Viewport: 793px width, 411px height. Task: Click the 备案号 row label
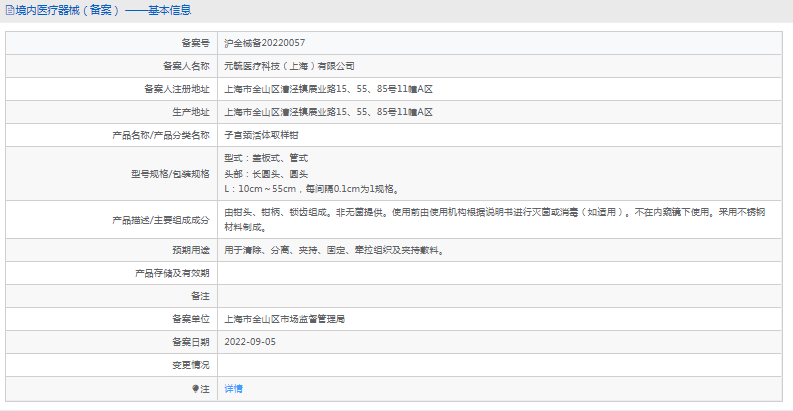pos(195,43)
